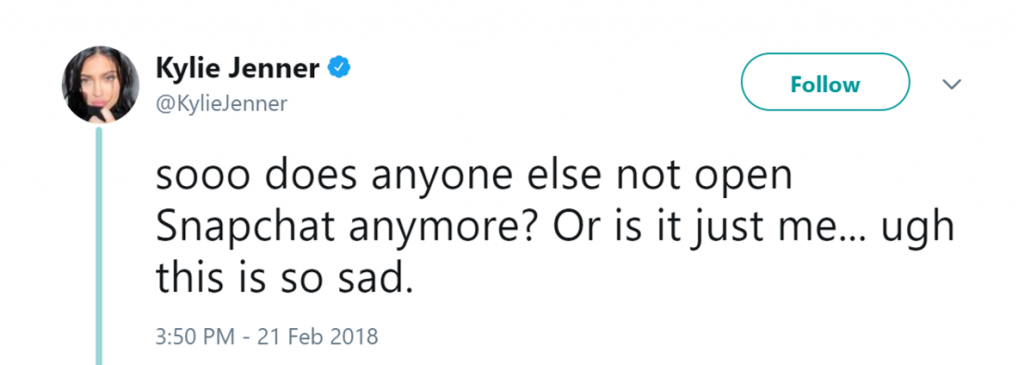Click the phrase 'this is so sad.'

point(285,278)
